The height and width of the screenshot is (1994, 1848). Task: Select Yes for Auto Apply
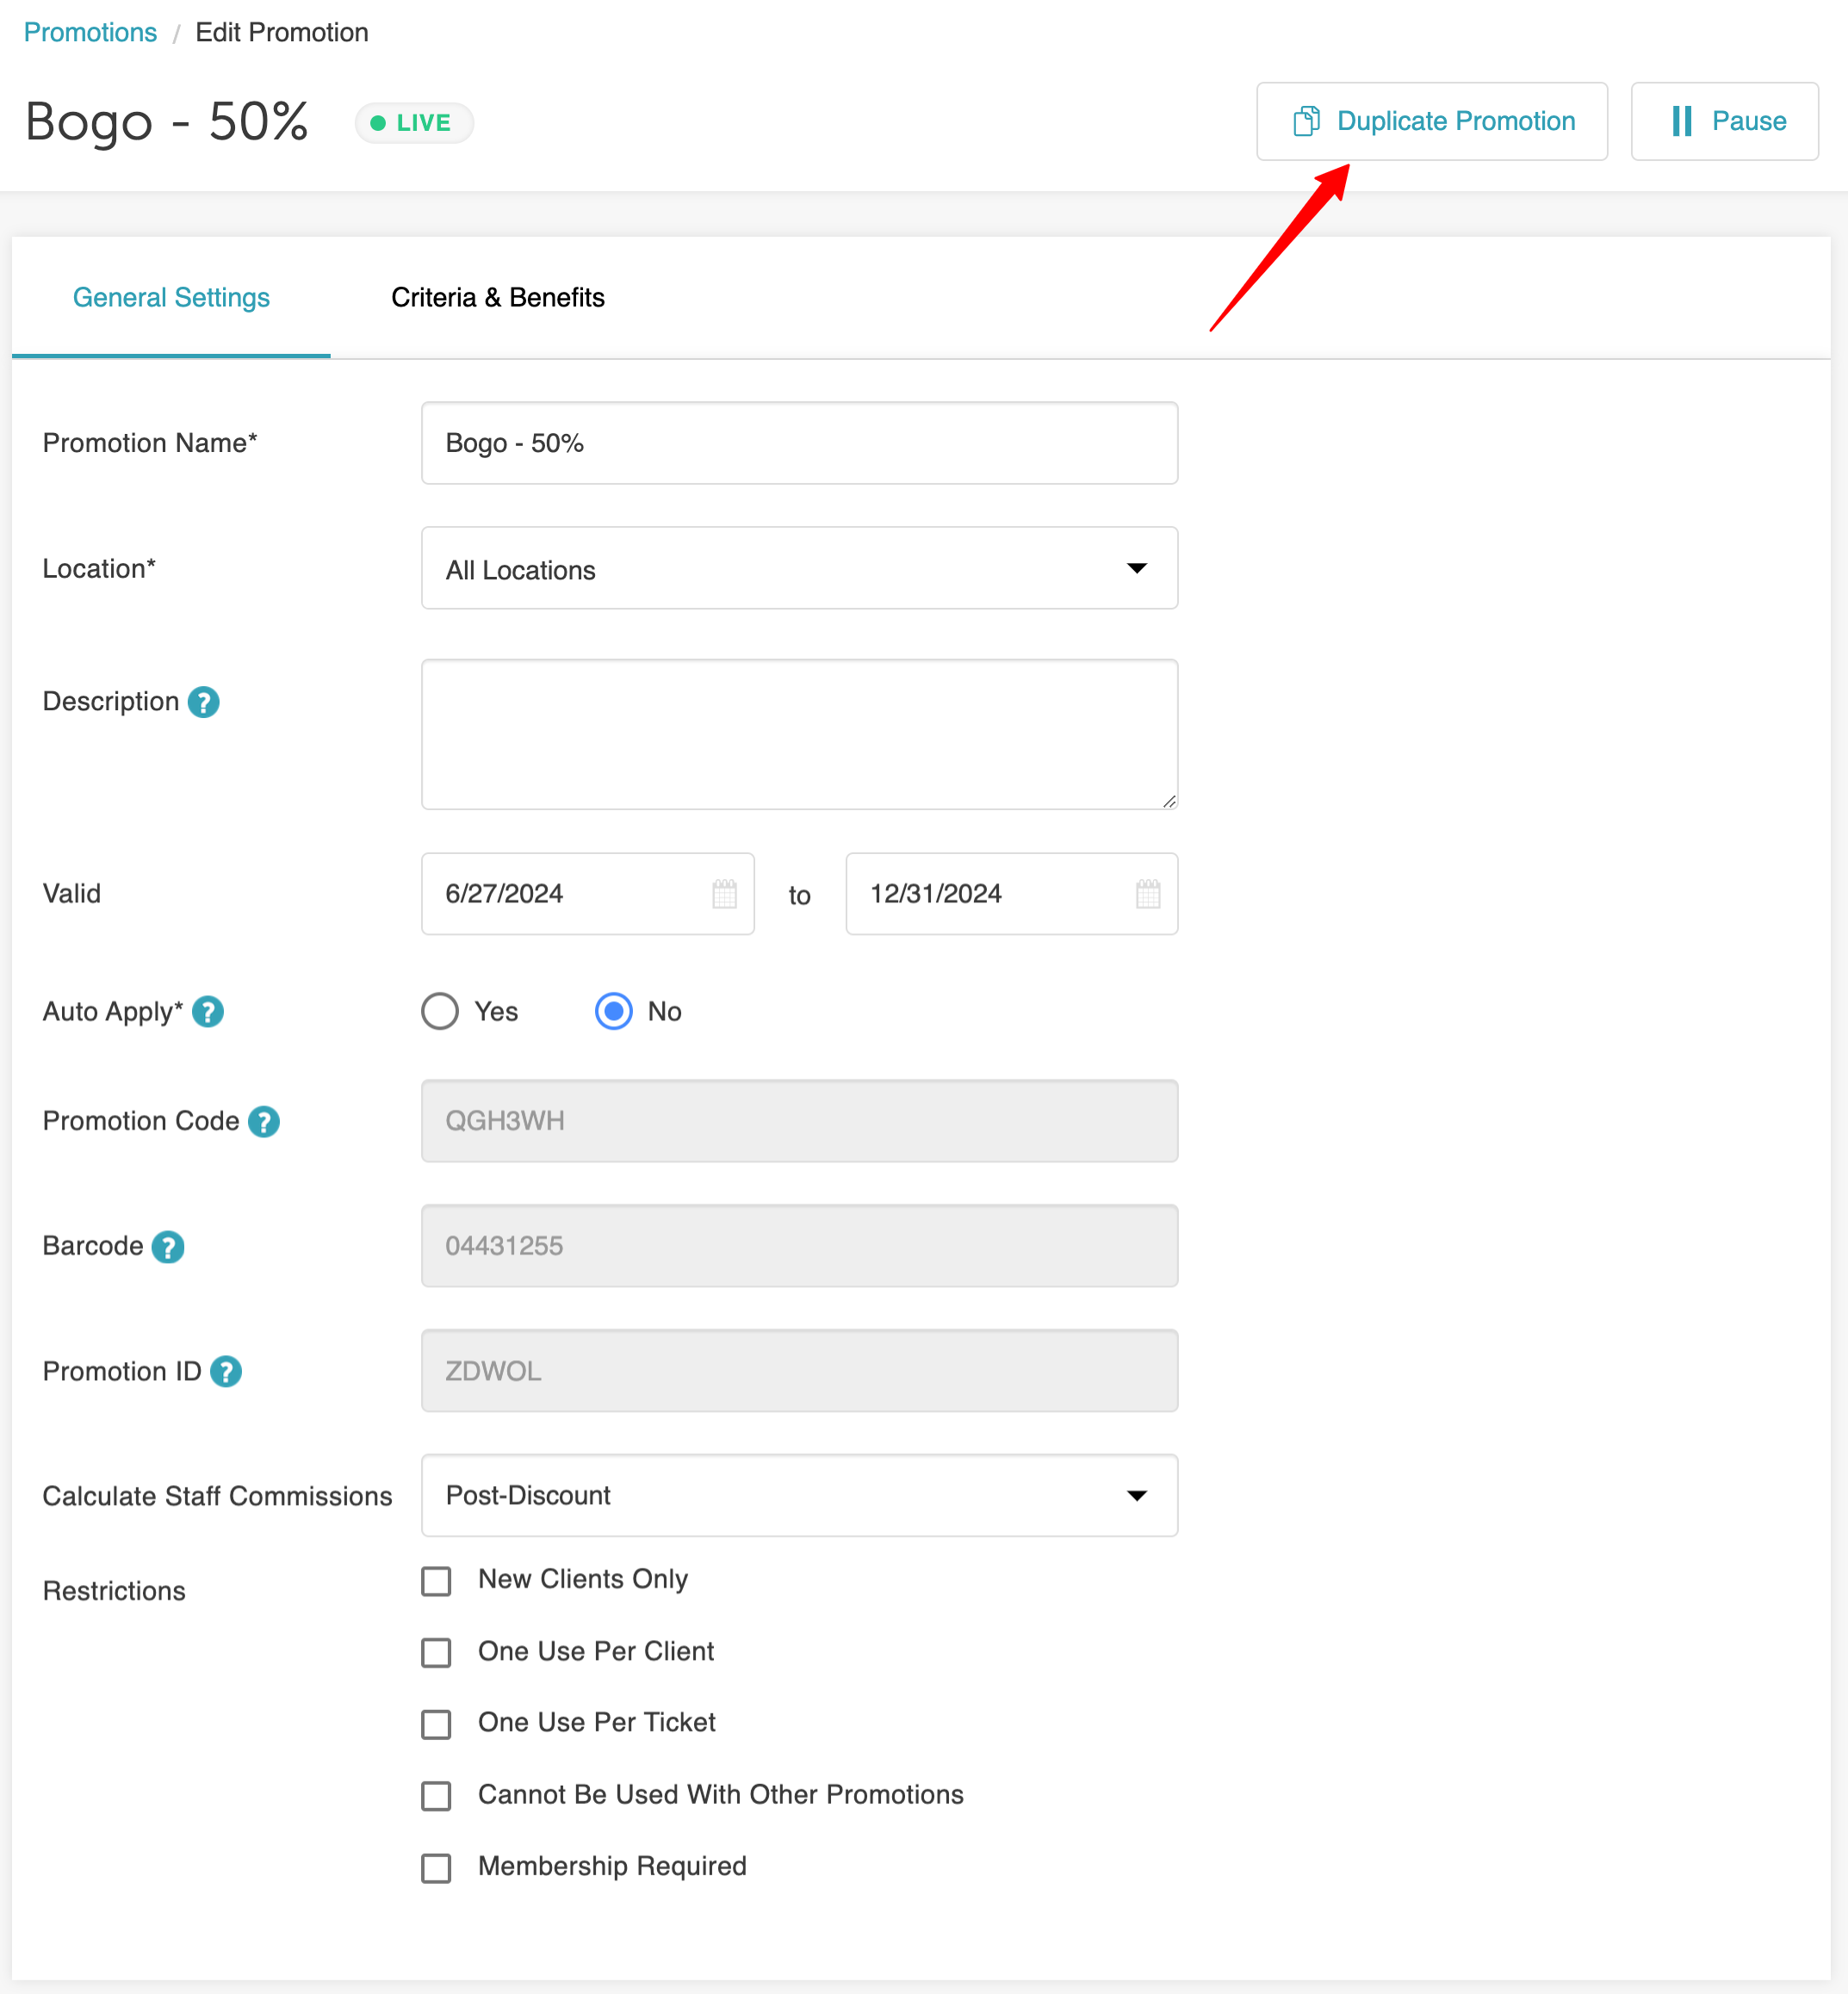(440, 1011)
